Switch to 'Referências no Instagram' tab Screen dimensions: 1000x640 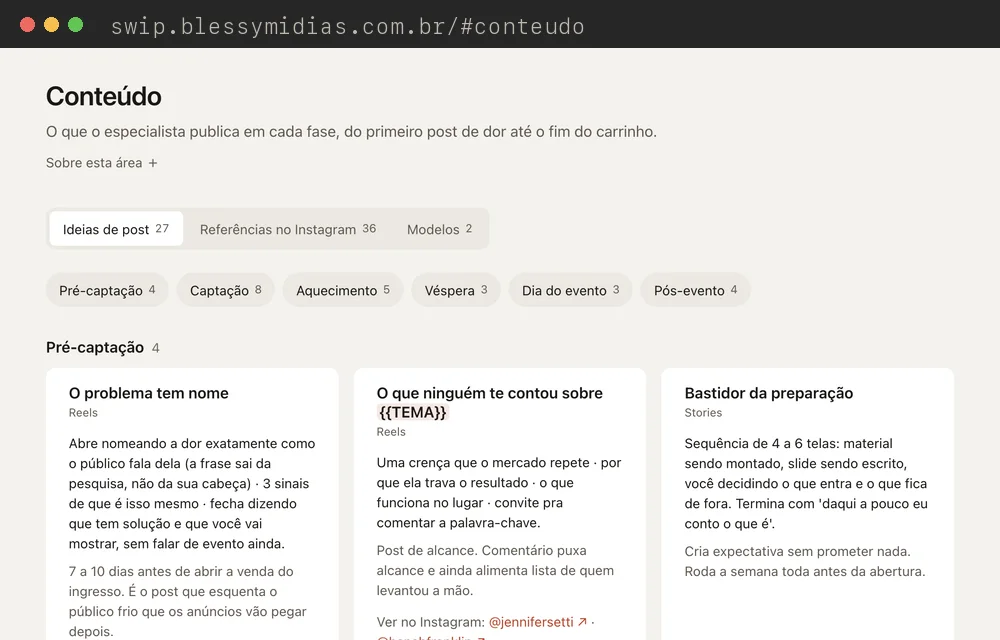click(x=288, y=229)
